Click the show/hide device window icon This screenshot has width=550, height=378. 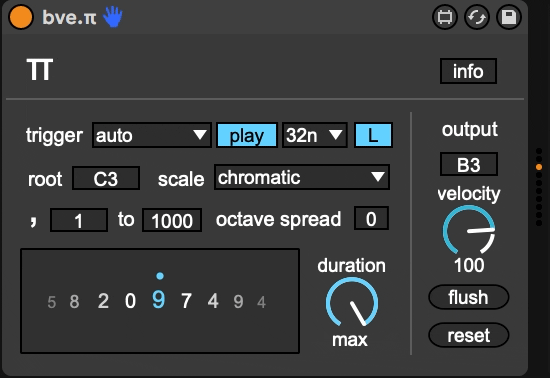tap(445, 17)
